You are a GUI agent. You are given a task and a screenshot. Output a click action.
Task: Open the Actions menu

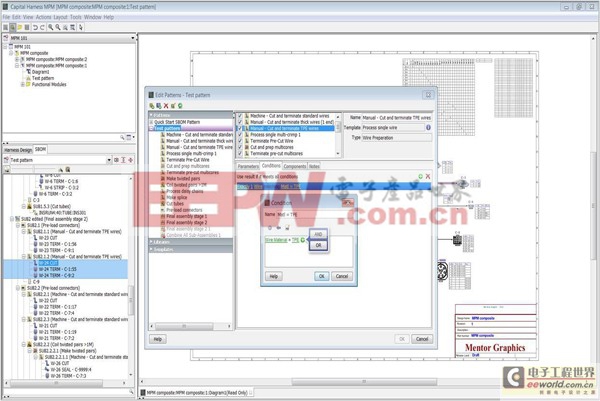[43, 17]
